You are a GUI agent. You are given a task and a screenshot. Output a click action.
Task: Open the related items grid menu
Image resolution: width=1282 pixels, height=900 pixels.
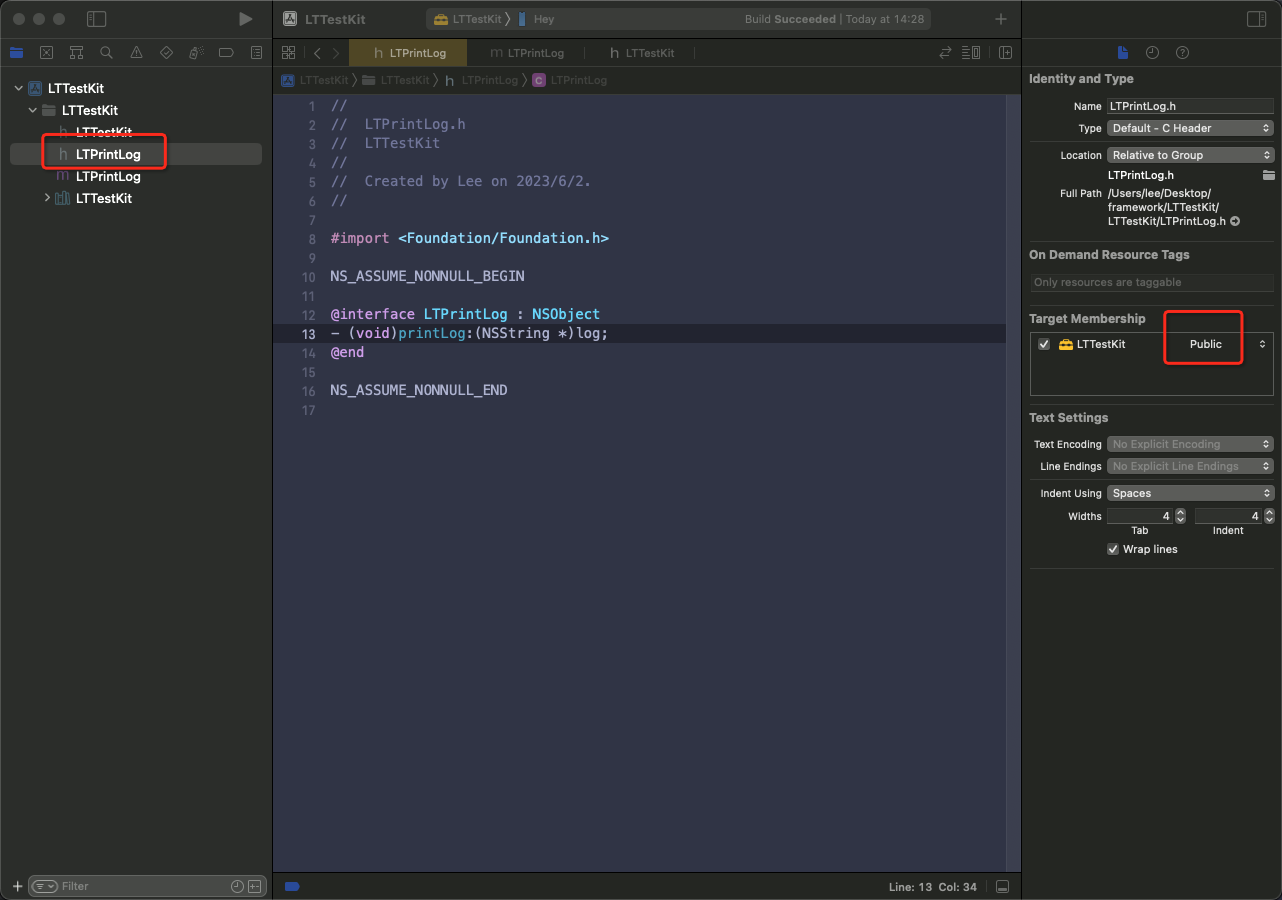tap(289, 53)
